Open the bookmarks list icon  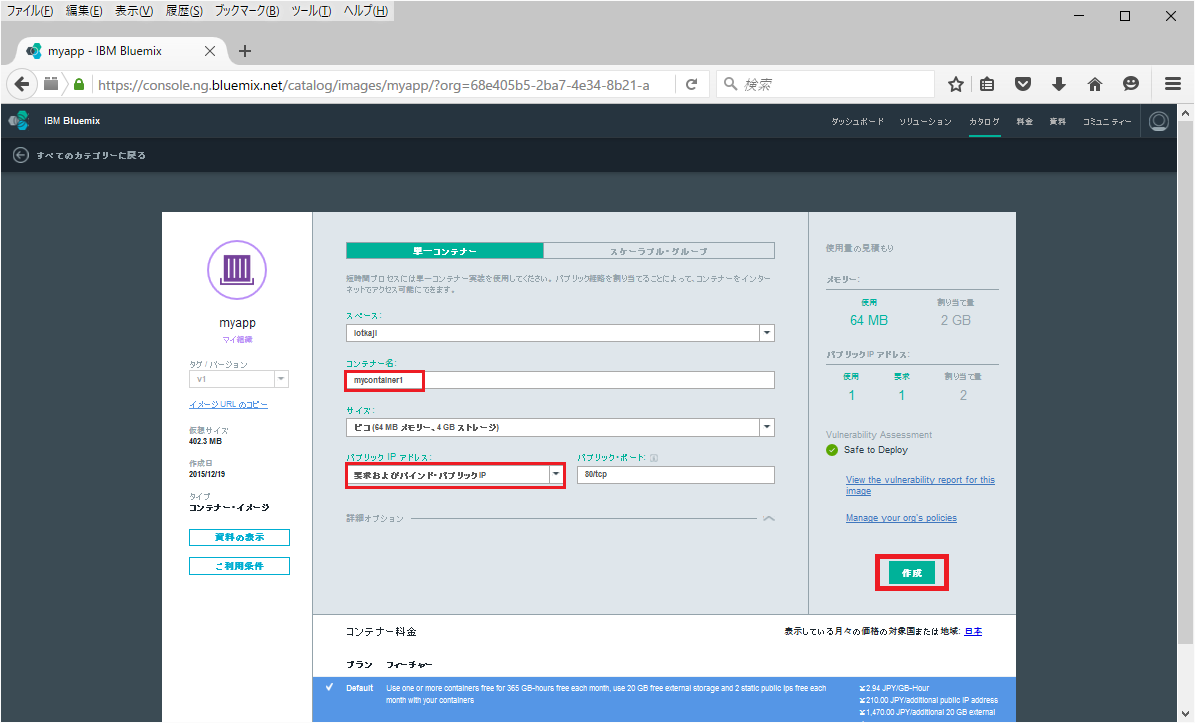coord(987,84)
